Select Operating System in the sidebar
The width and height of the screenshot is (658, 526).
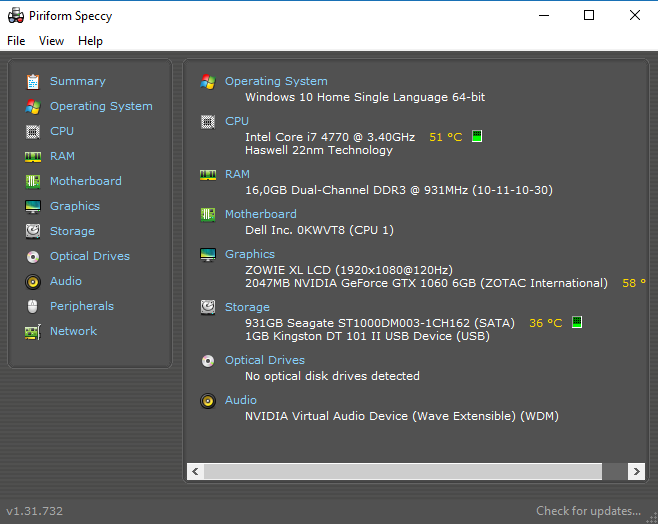point(101,106)
